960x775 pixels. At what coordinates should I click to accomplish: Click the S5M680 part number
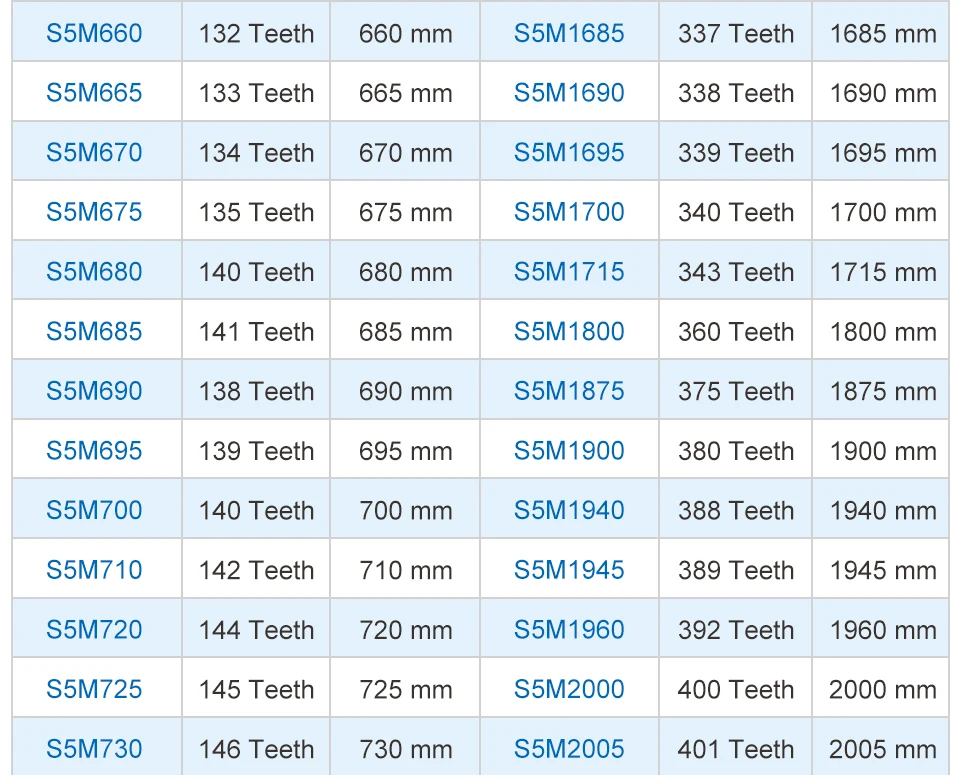click(x=94, y=271)
